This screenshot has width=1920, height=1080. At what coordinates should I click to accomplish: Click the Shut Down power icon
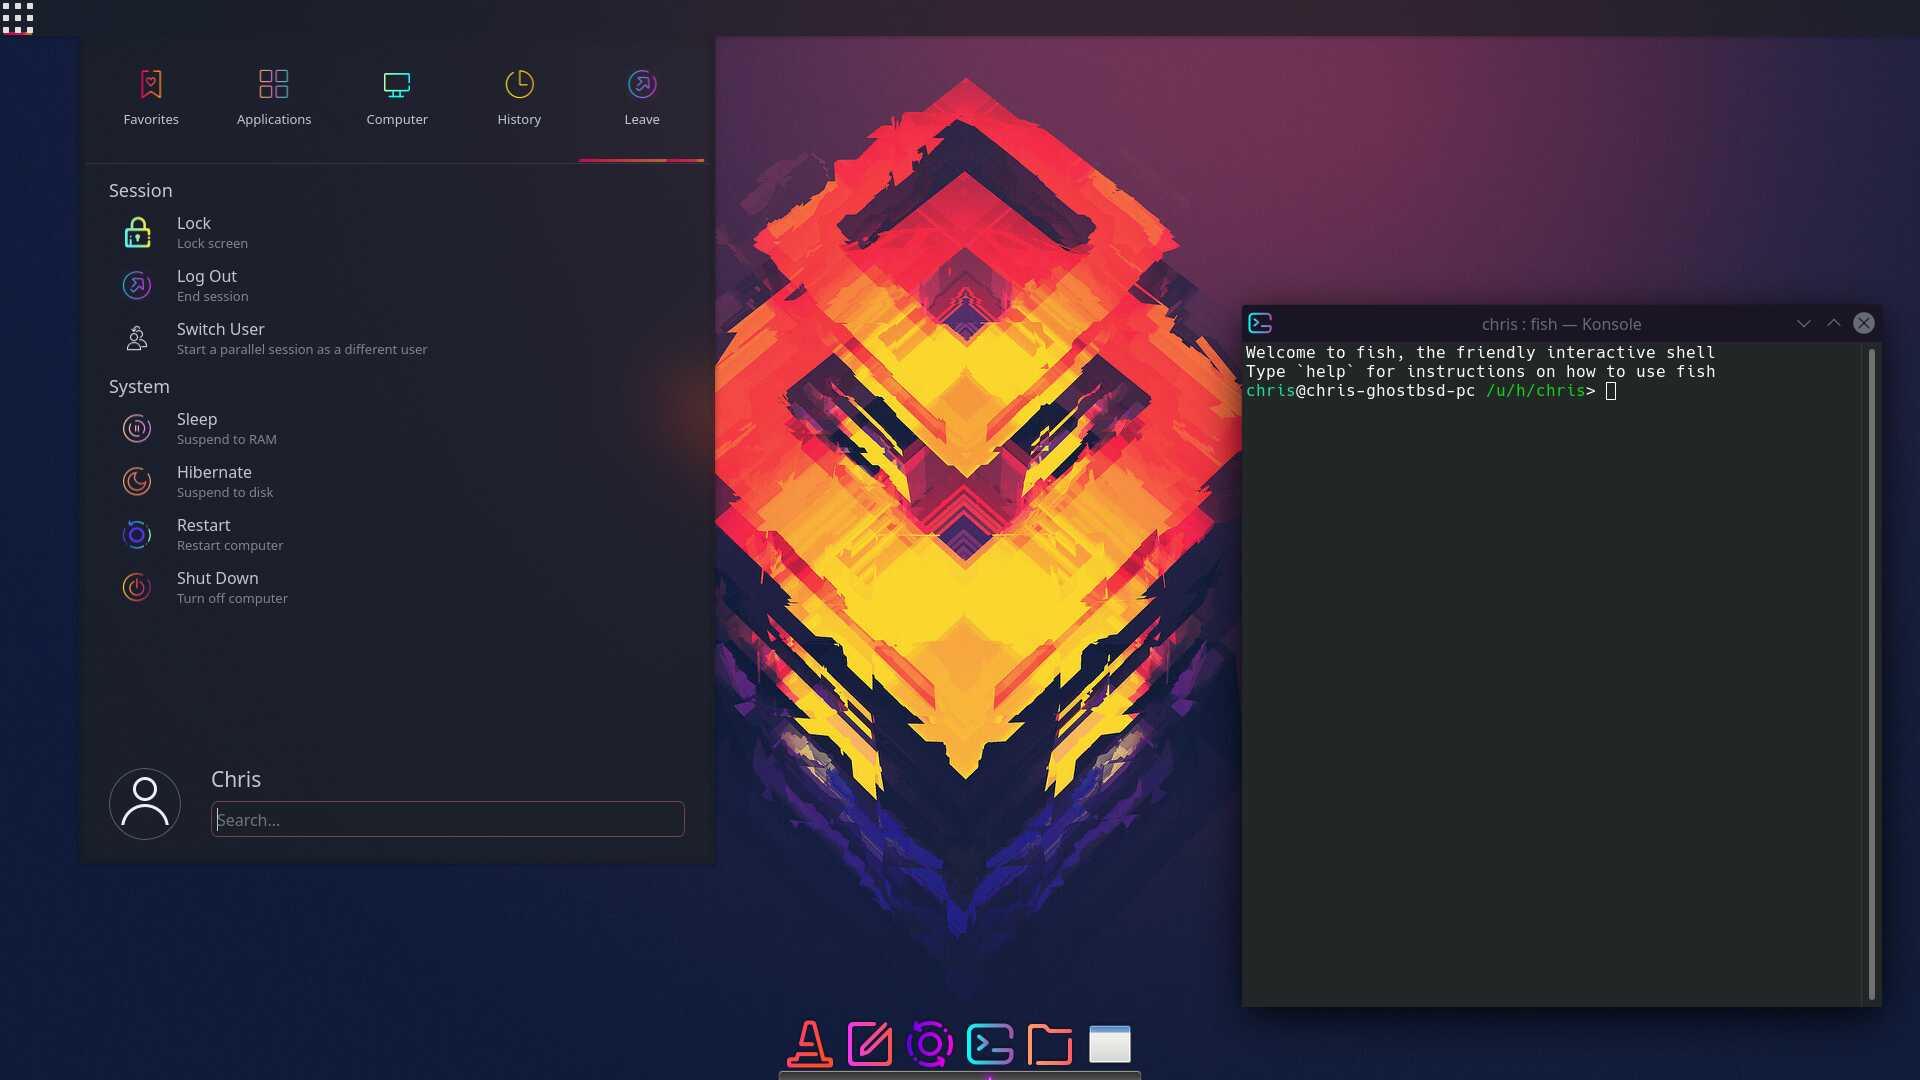point(137,588)
